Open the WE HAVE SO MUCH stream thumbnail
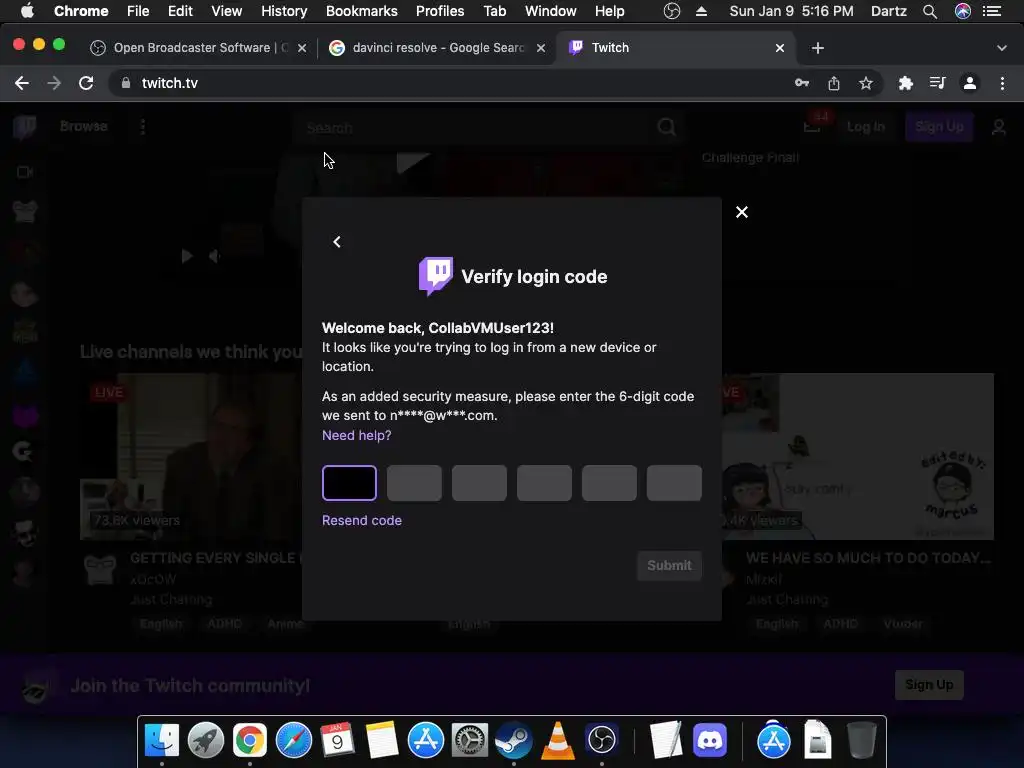Viewport: 1024px width, 768px height. (858, 456)
